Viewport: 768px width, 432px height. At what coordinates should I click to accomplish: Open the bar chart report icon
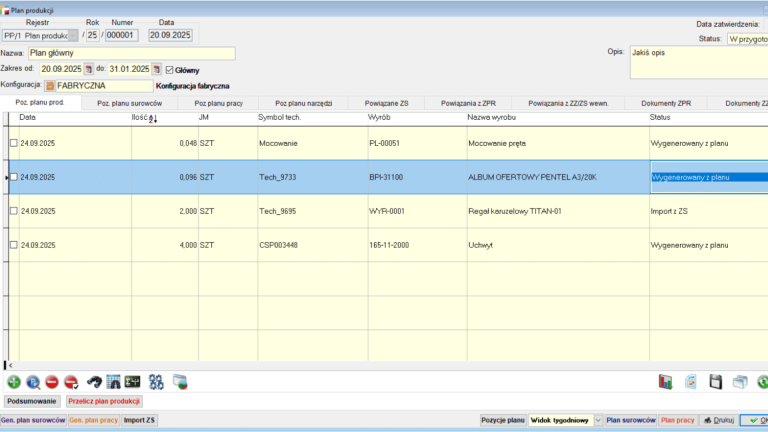tap(666, 381)
